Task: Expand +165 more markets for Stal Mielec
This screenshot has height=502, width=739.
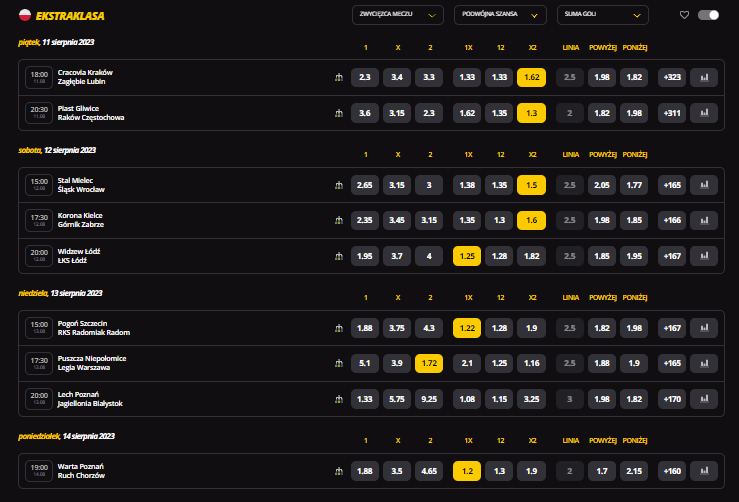Action: pyautogui.click(x=672, y=185)
